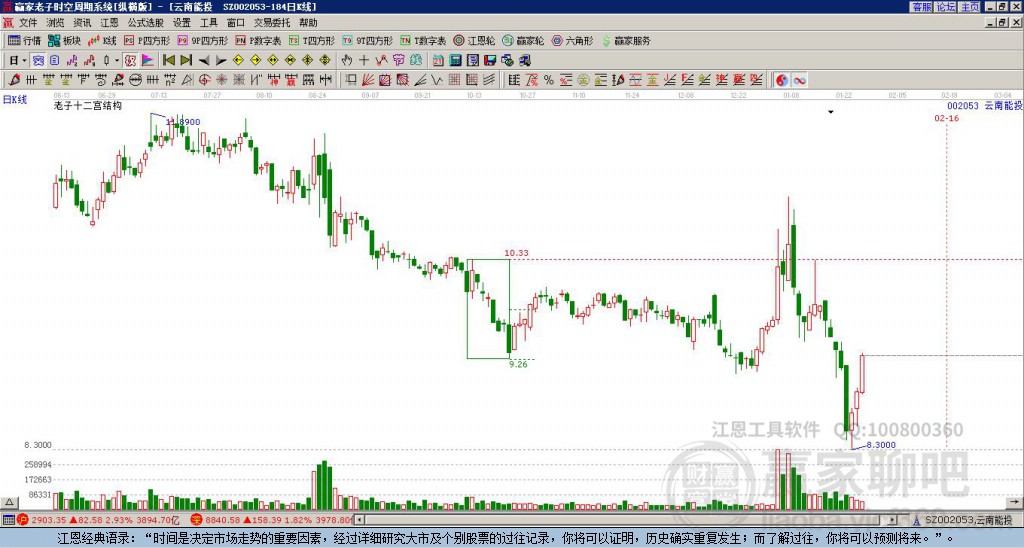Select the red pen drawing tool
Image resolution: width=1024 pixels, height=548 pixels.
click(14, 80)
